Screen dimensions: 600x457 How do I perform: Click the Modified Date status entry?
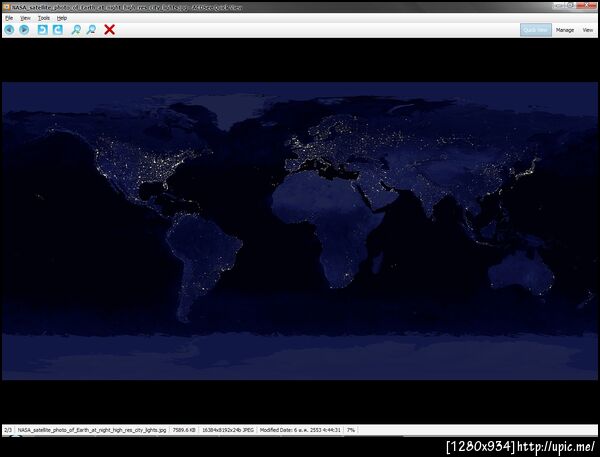click(300, 430)
